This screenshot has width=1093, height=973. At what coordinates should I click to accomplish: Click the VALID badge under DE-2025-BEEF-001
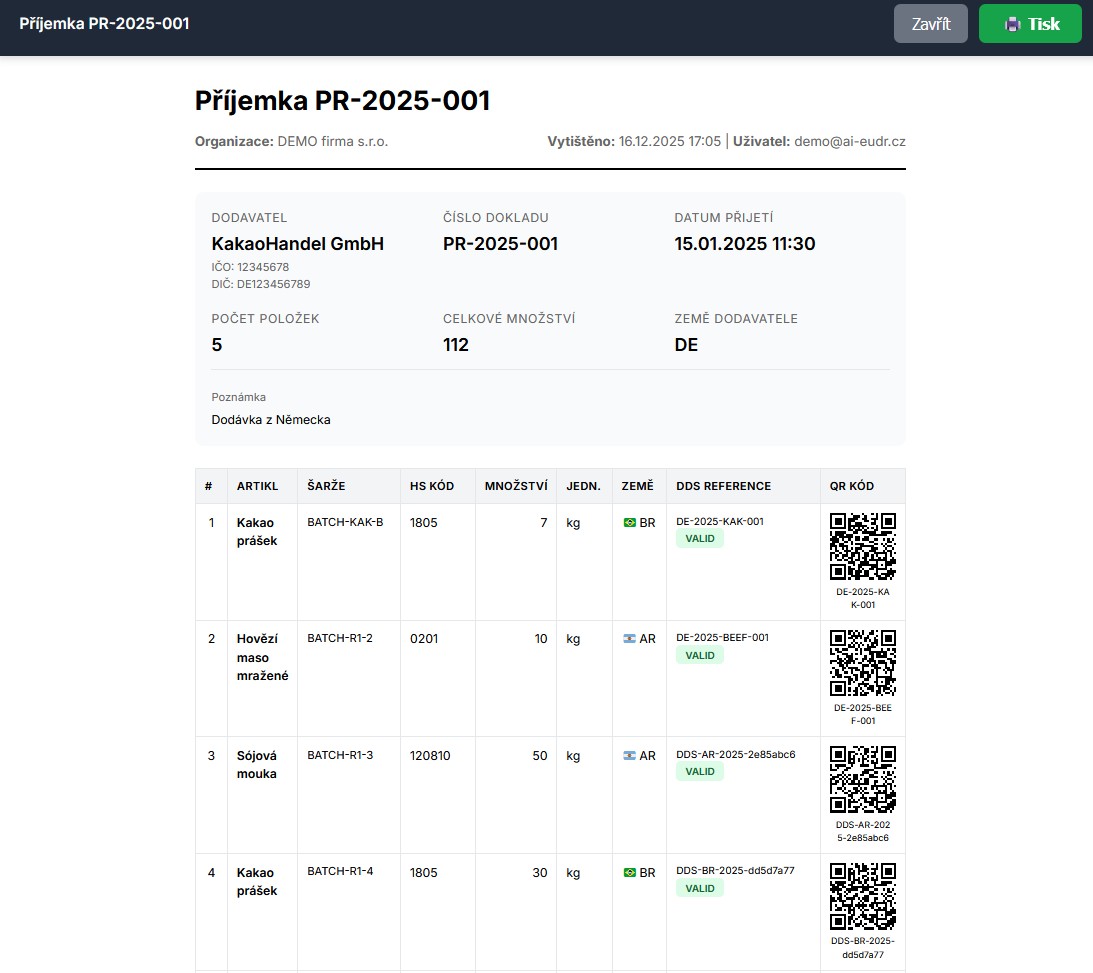pyautogui.click(x=700, y=656)
